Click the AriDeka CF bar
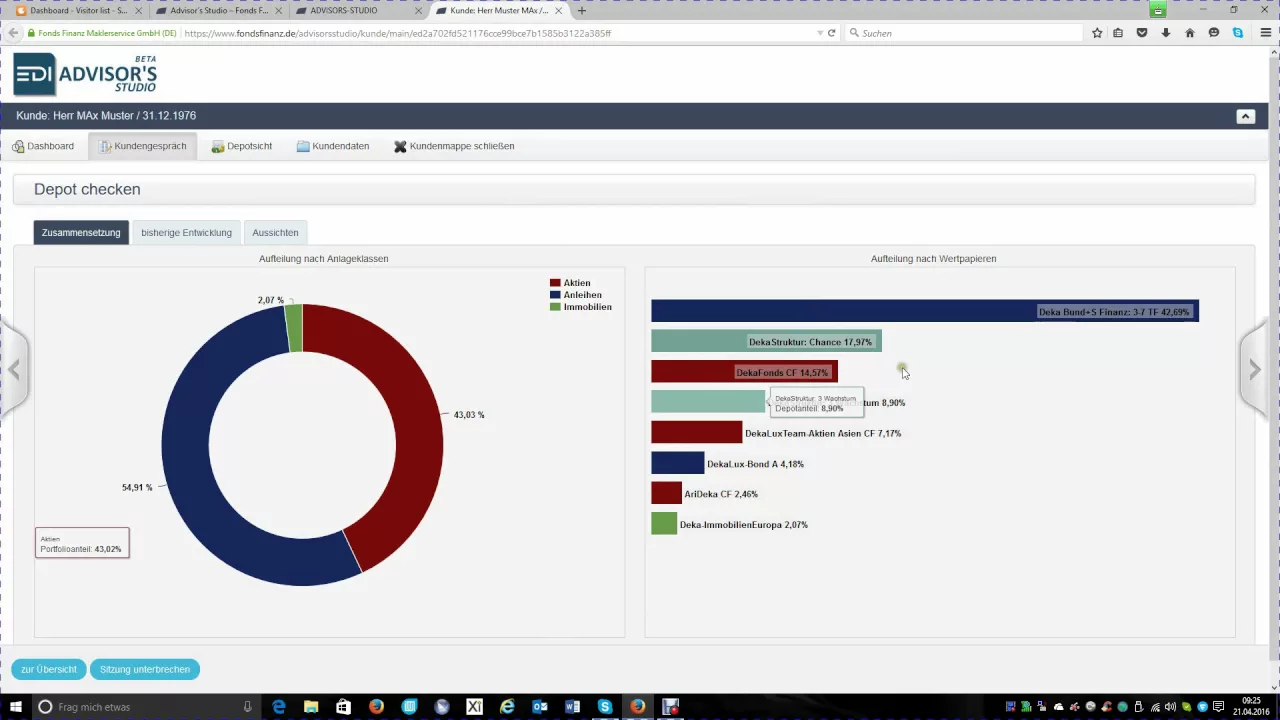Viewport: 1280px width, 720px height. click(666, 494)
